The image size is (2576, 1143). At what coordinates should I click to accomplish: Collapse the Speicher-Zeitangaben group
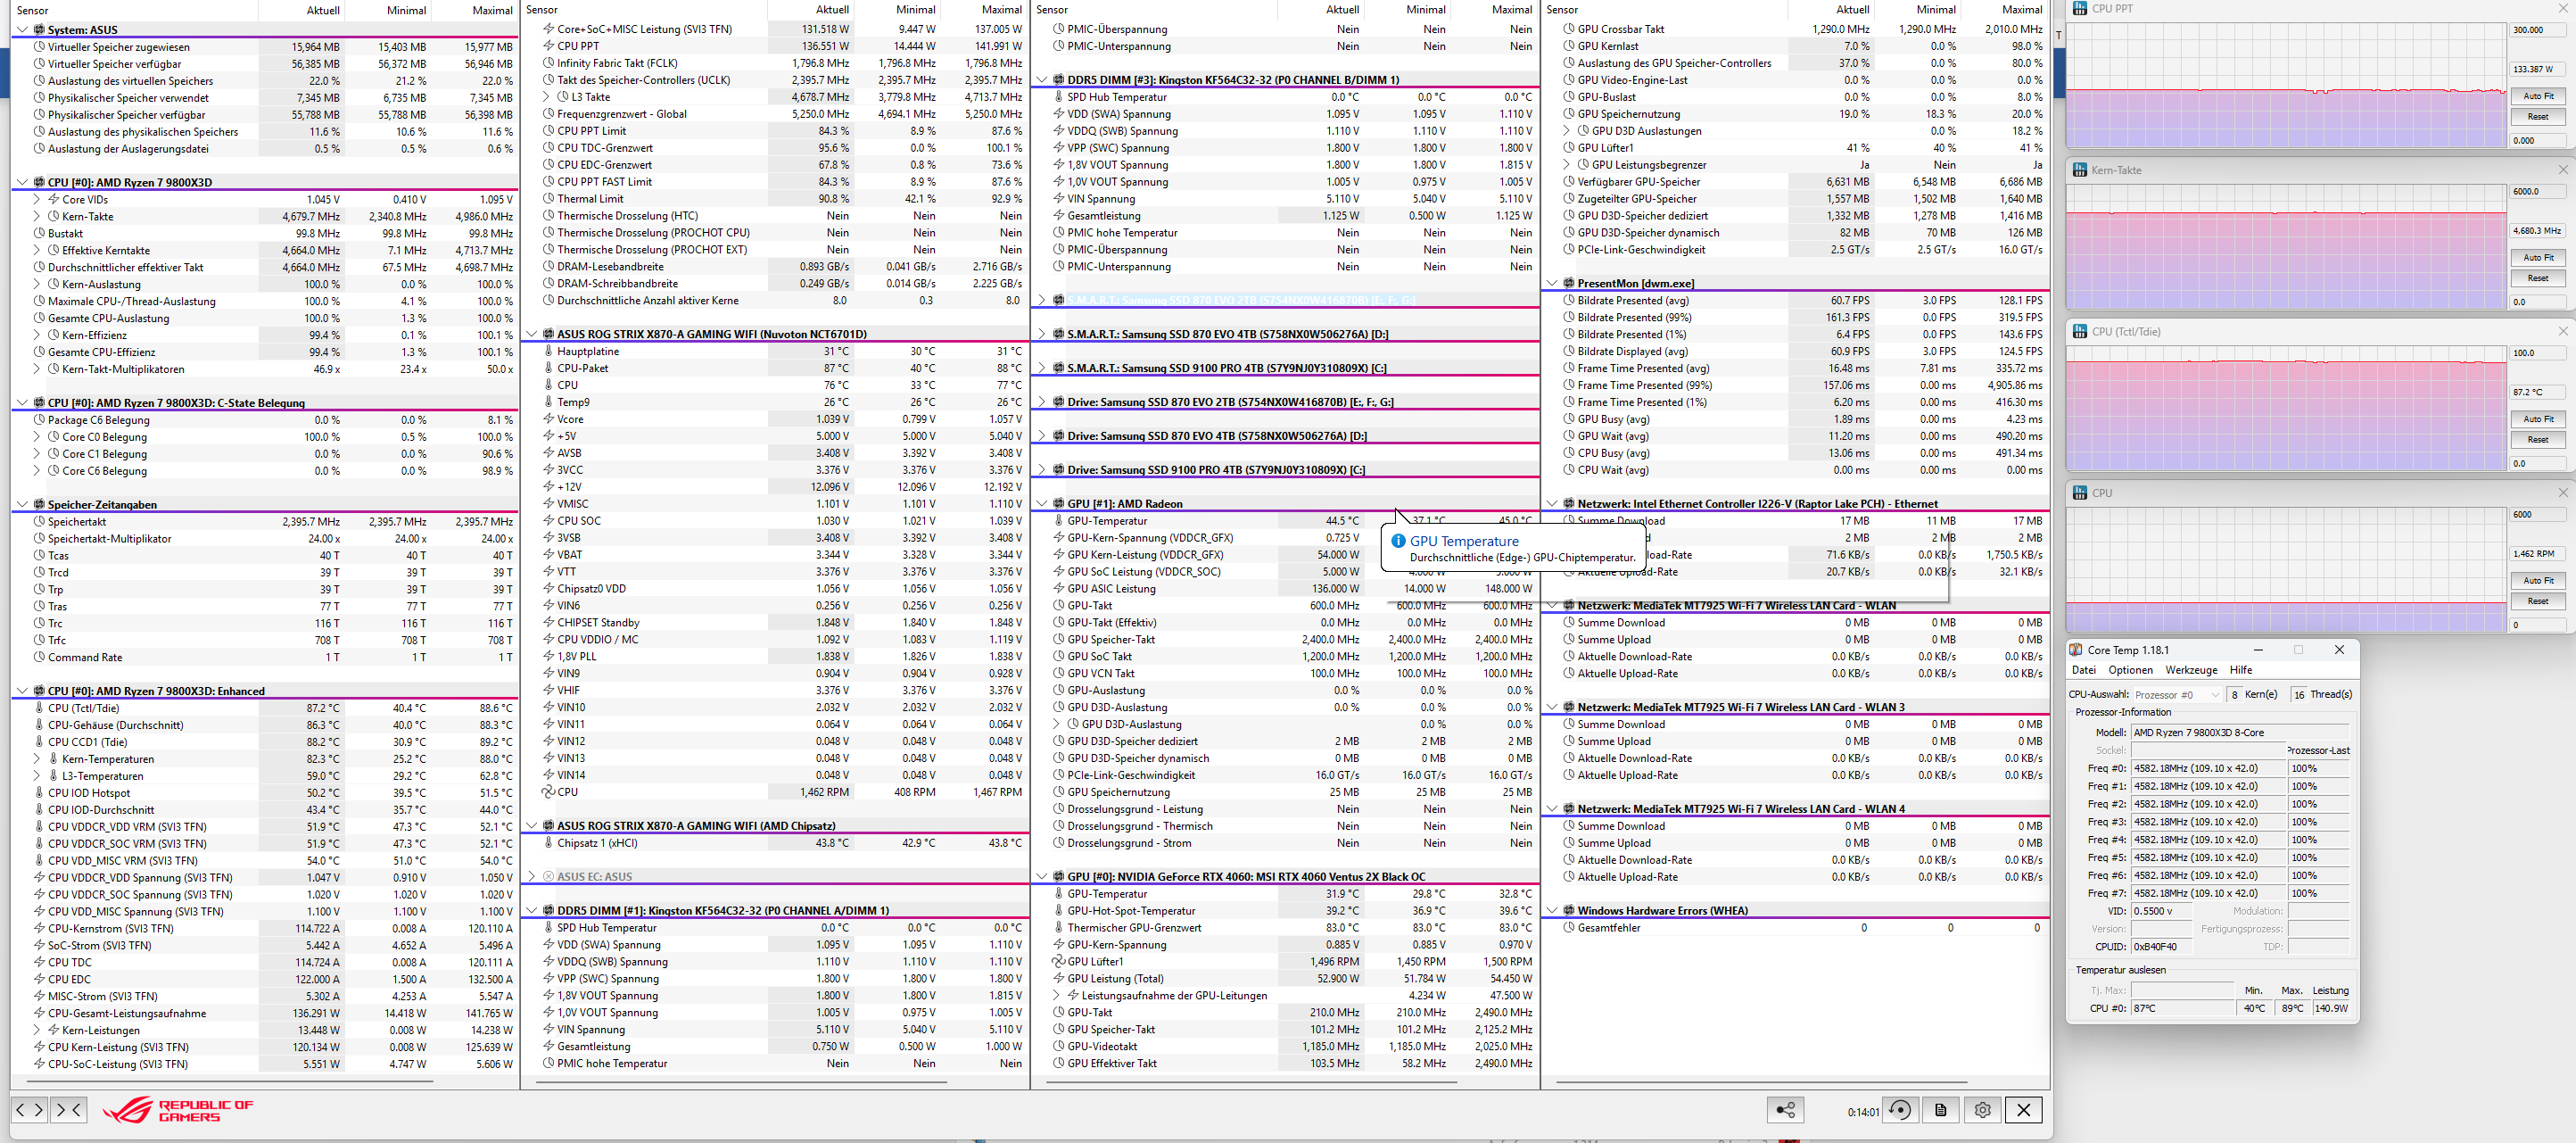pos(22,505)
